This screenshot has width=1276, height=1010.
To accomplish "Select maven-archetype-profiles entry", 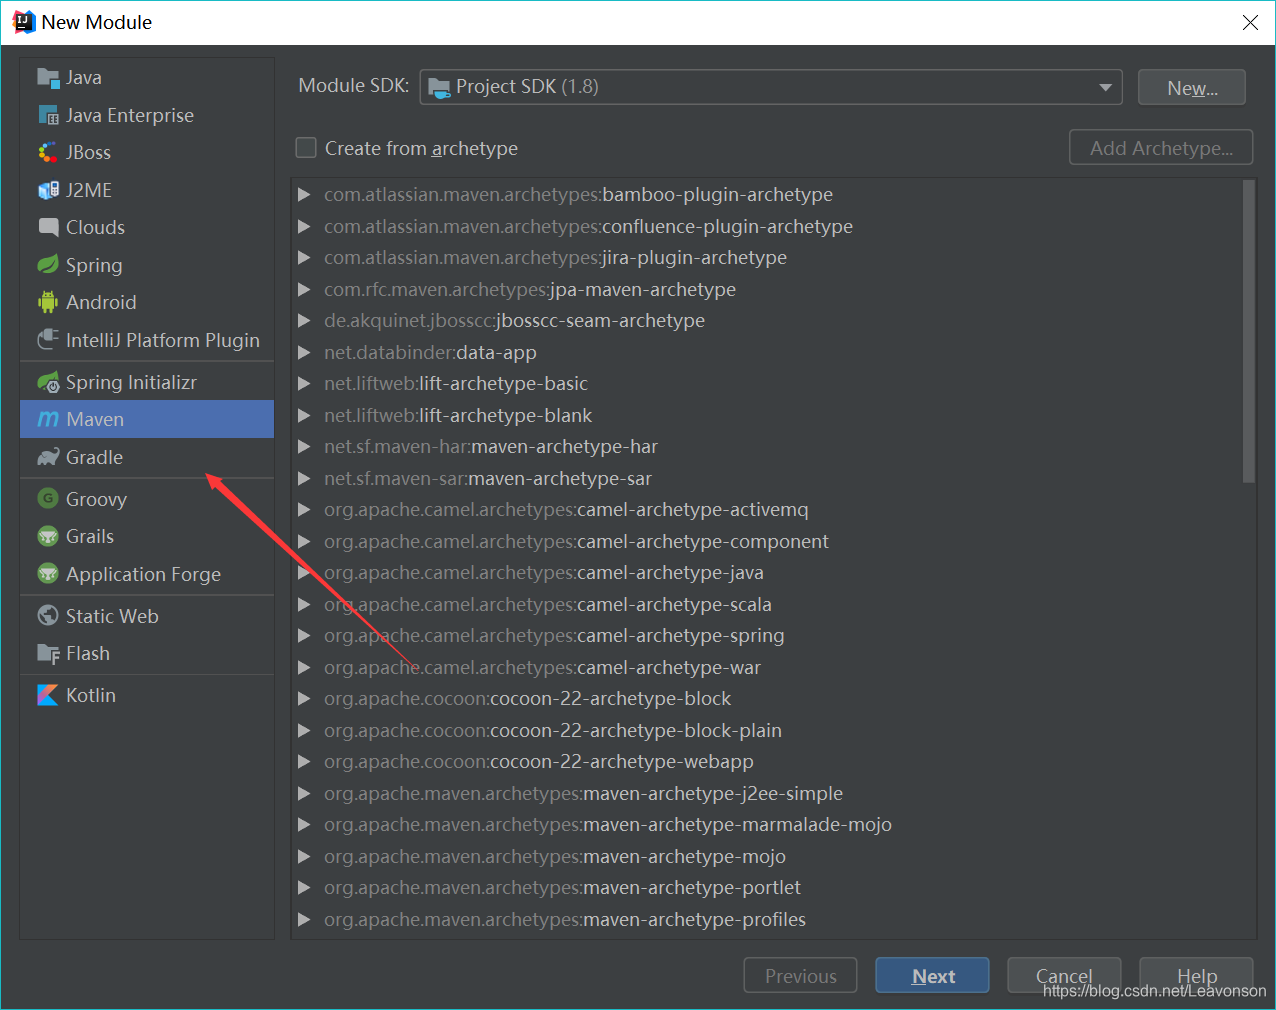I will point(565,920).
